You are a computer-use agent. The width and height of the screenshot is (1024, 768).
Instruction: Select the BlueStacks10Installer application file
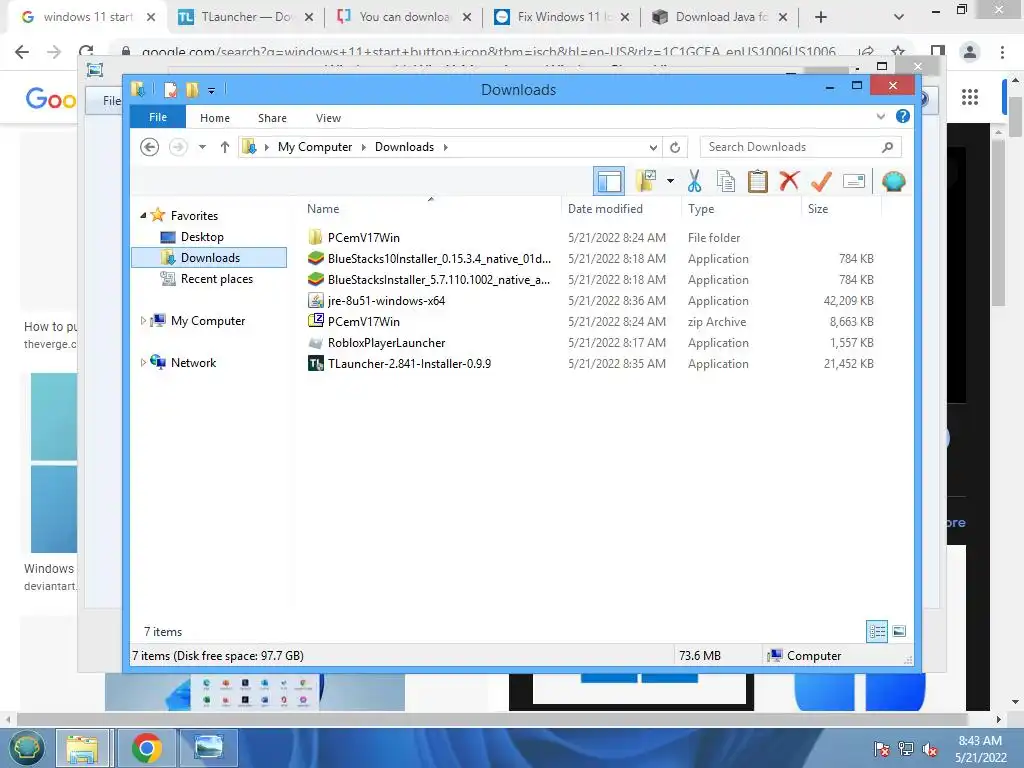click(590, 259)
